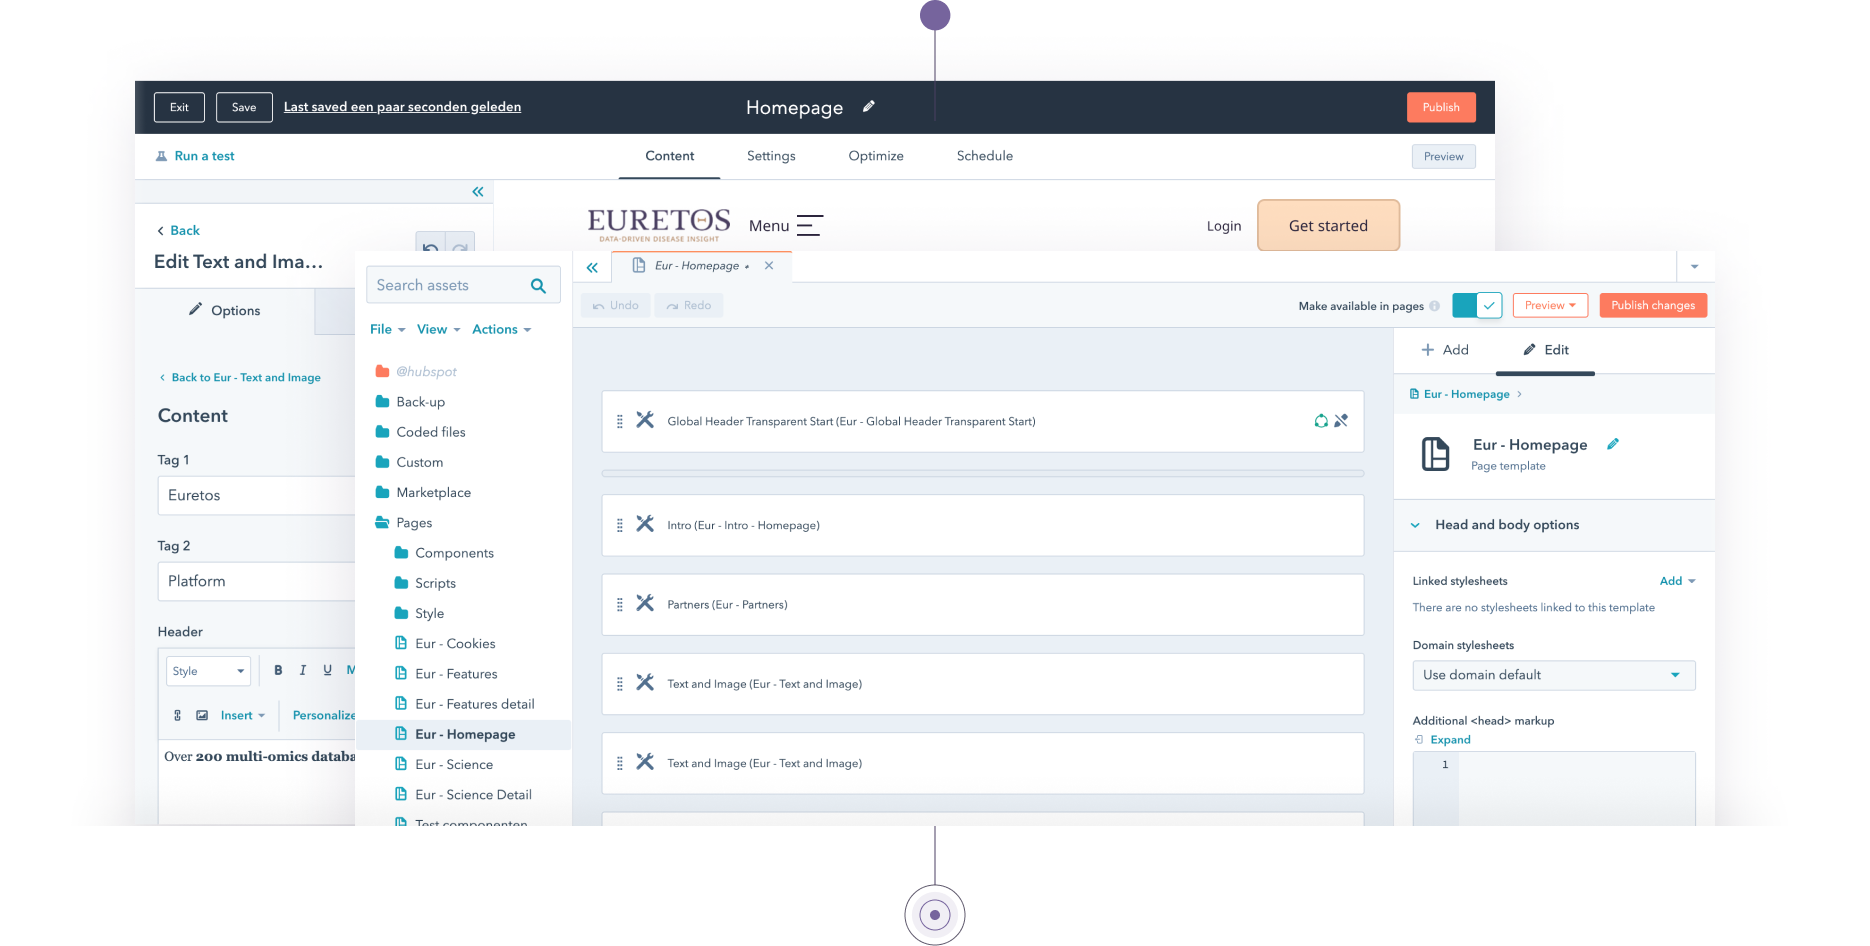Select the Eur - Science Detail file

click(463, 794)
